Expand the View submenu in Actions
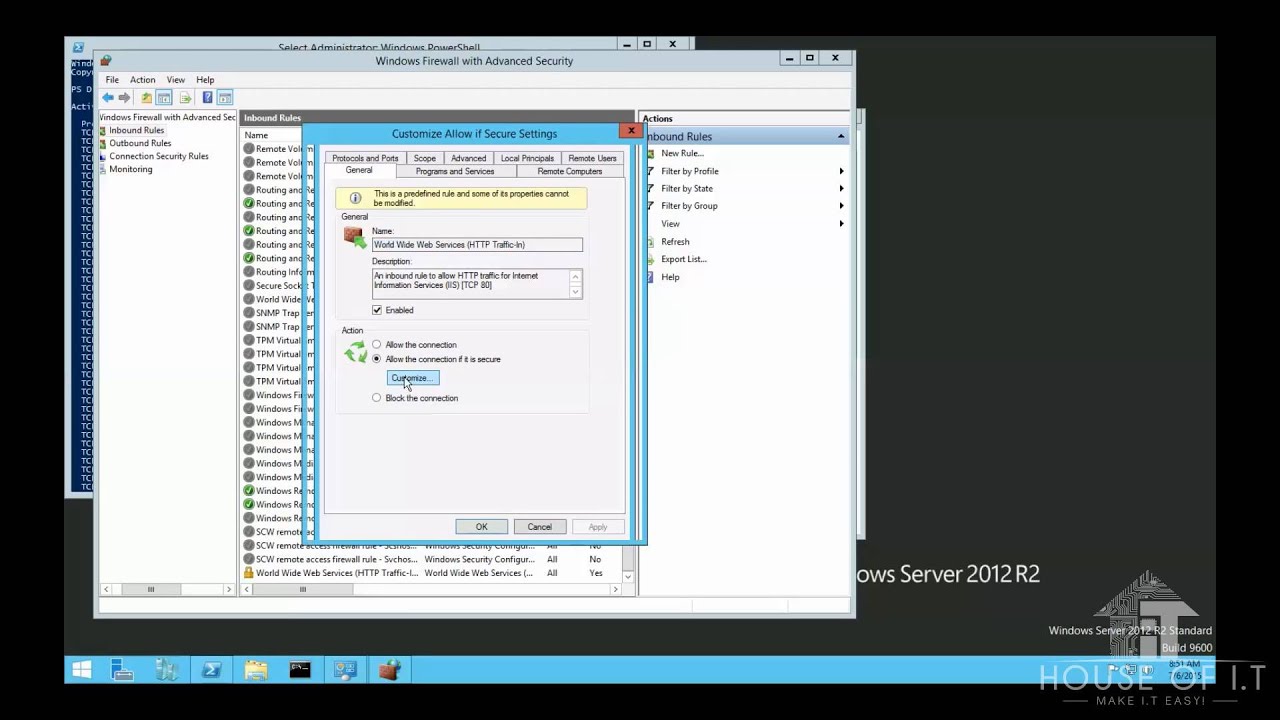The image size is (1280, 720). (x=840, y=224)
